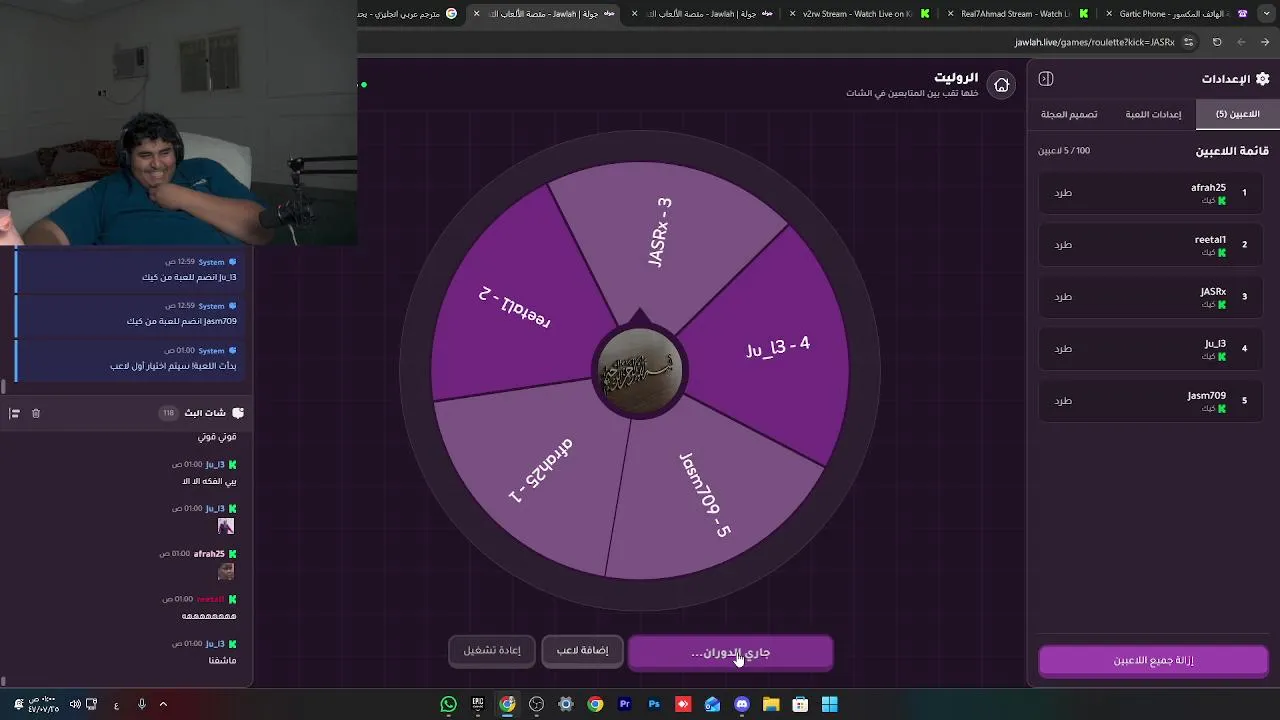Image resolution: width=1280 pixels, height=720 pixels.
Task: Click reetal1 - 2 wheel segment
Action: pyautogui.click(x=515, y=305)
